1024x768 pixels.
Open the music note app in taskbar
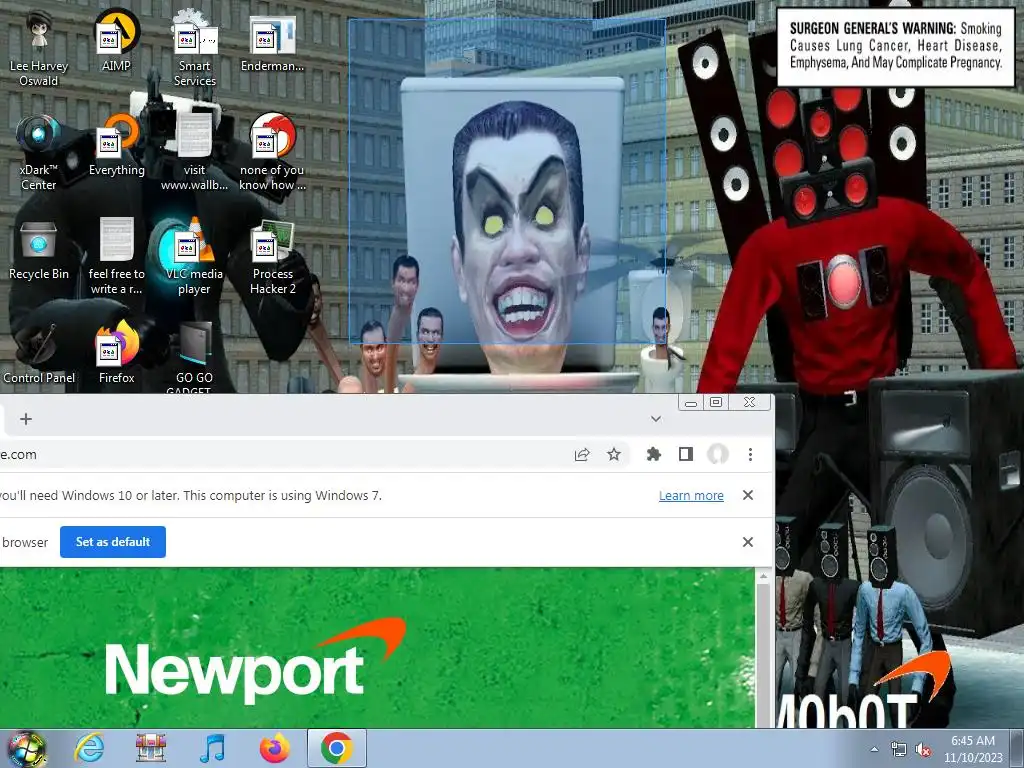[212, 748]
